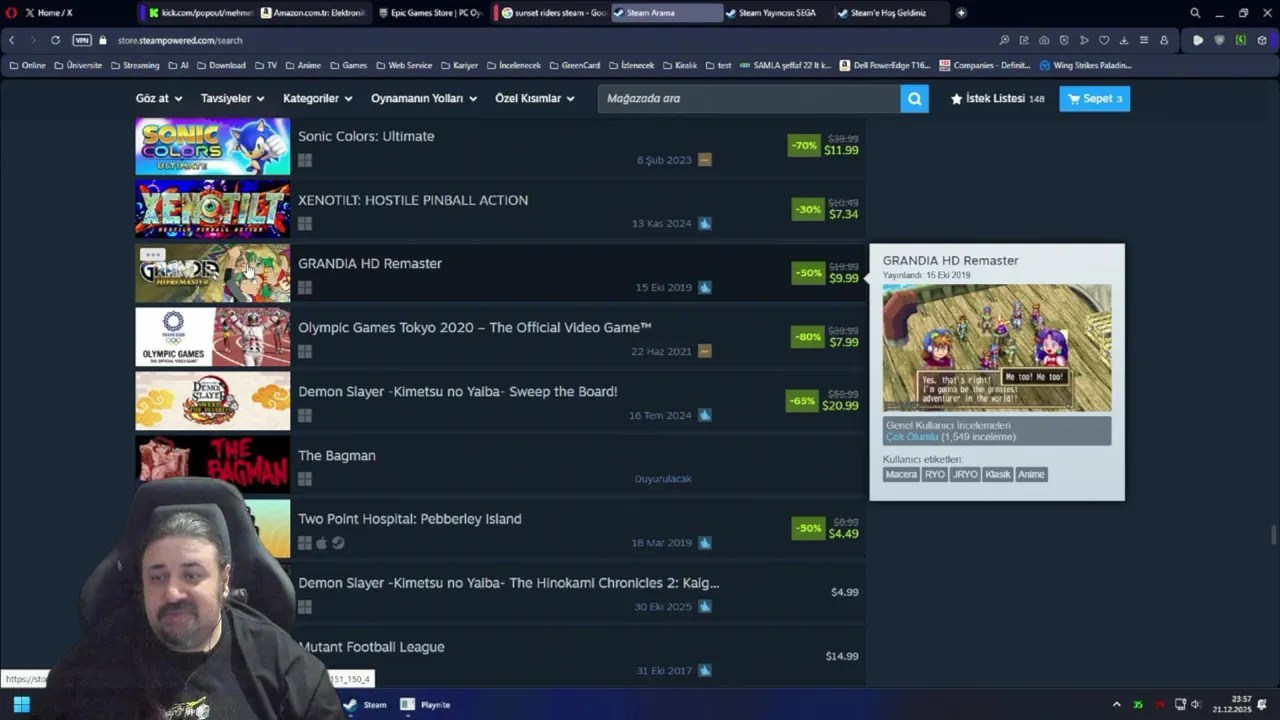Click the JRYO tag in GRANDIA popup
The height and width of the screenshot is (720, 1280).
tap(965, 474)
